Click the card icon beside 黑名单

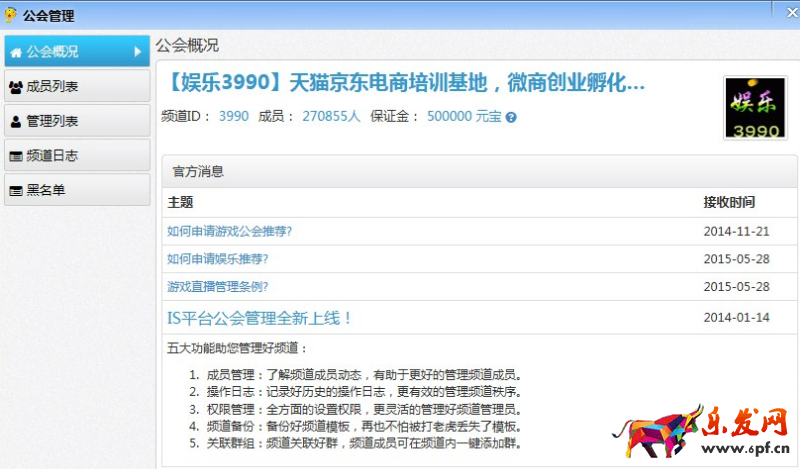(16, 190)
